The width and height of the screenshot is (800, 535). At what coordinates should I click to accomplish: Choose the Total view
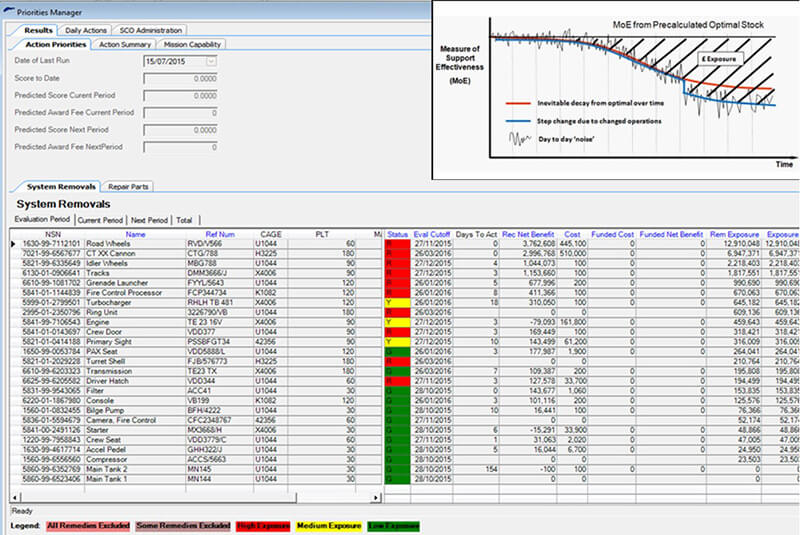pos(184,220)
